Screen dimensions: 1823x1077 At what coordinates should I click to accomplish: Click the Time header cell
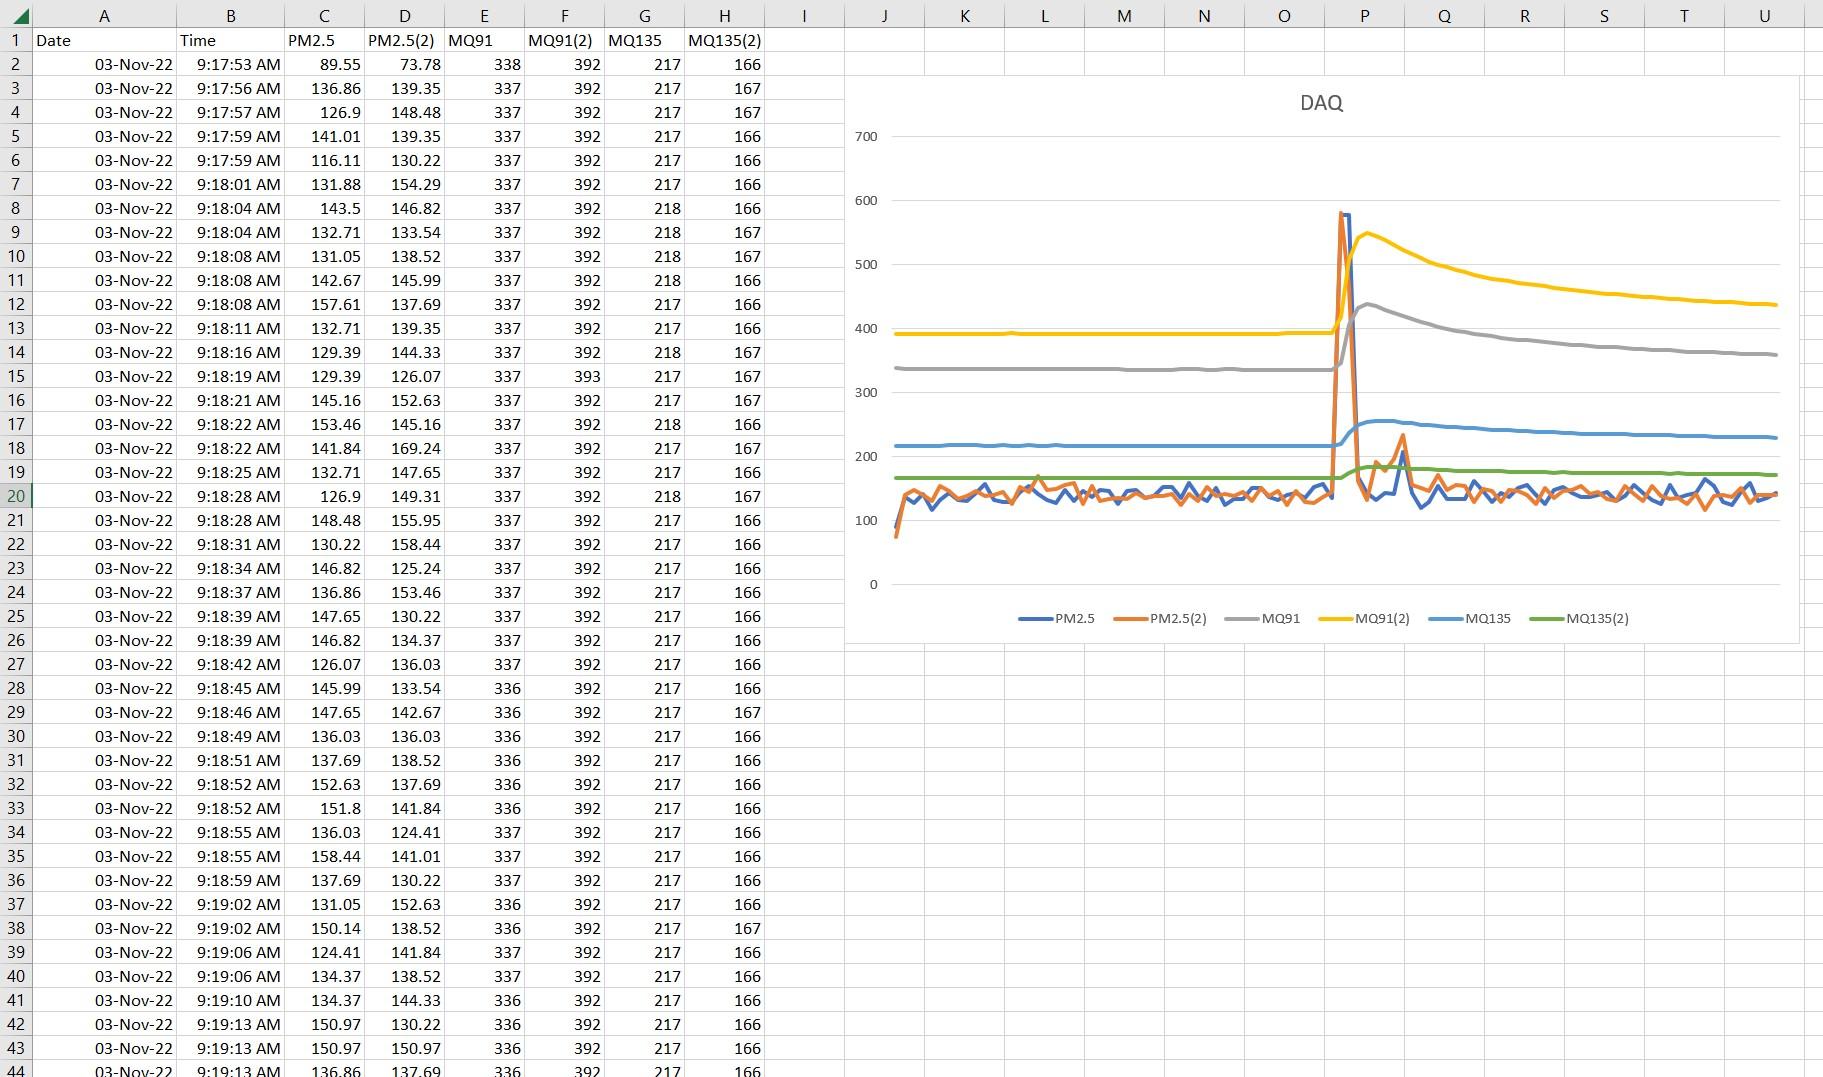pos(231,40)
